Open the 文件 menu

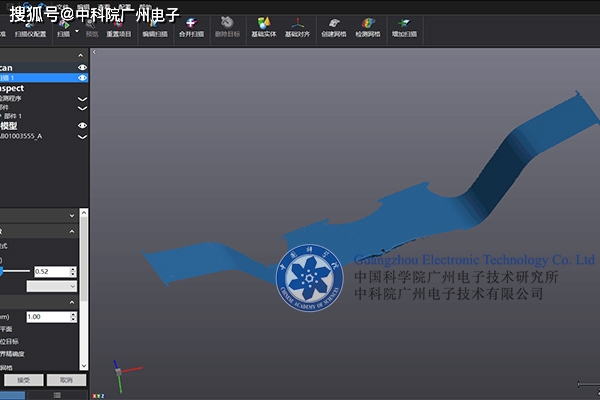pyautogui.click(x=62, y=7)
